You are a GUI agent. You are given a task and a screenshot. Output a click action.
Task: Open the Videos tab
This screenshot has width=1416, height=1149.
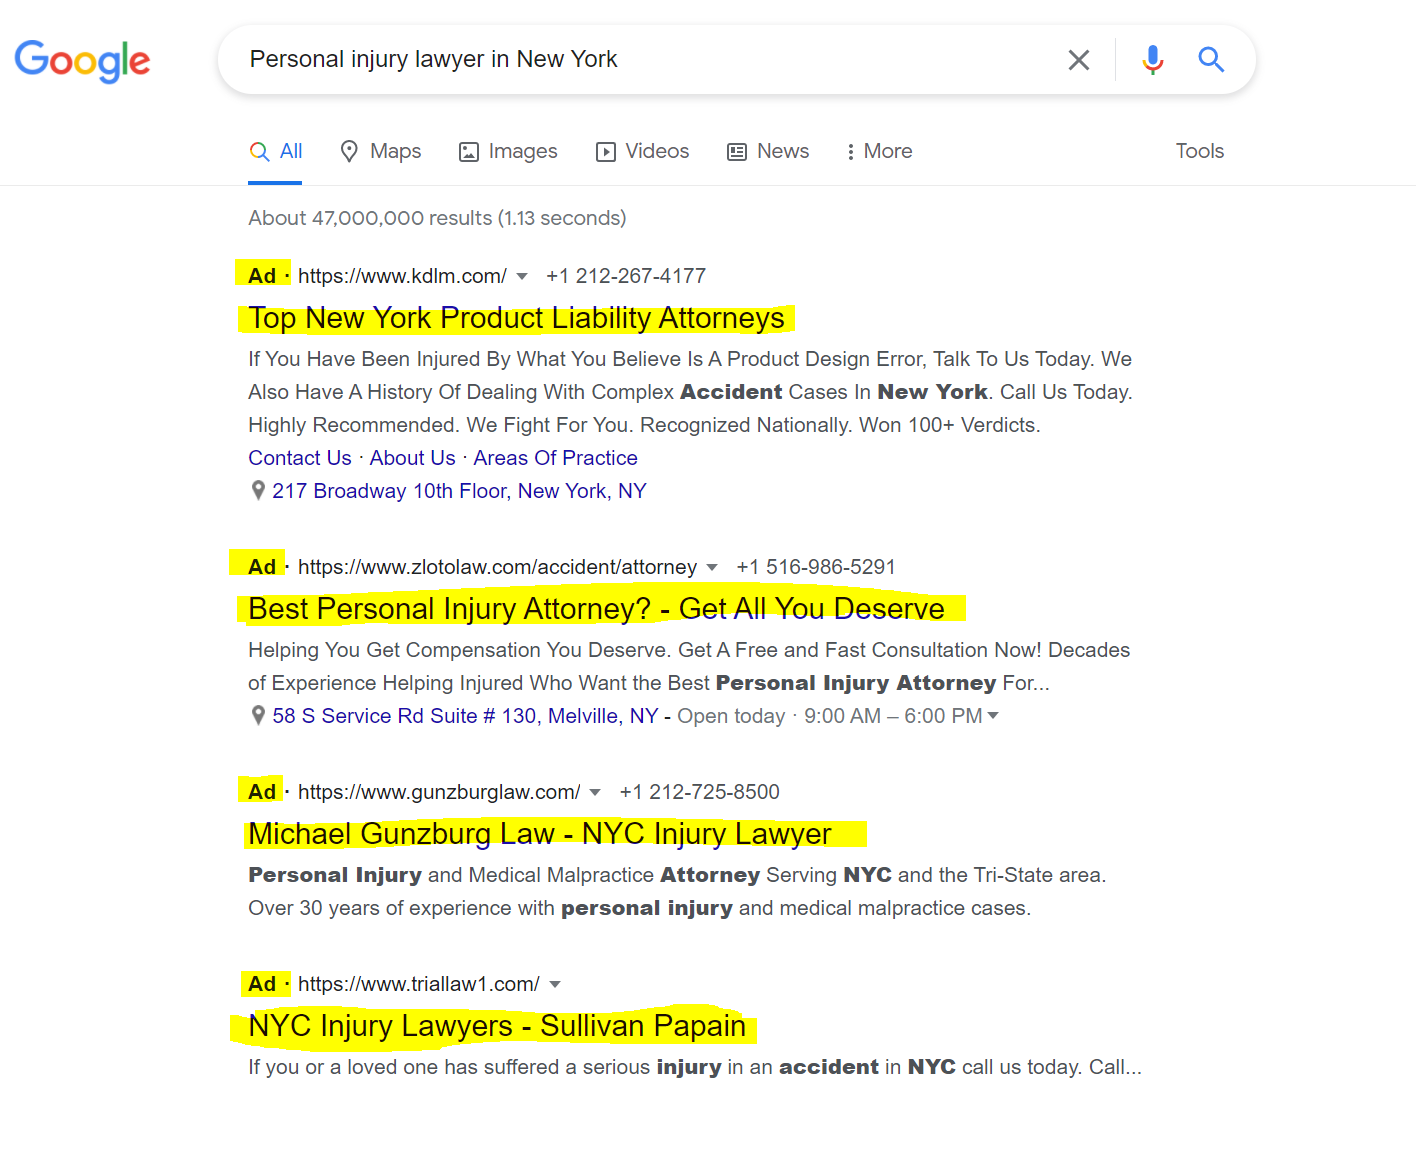[x=642, y=151]
